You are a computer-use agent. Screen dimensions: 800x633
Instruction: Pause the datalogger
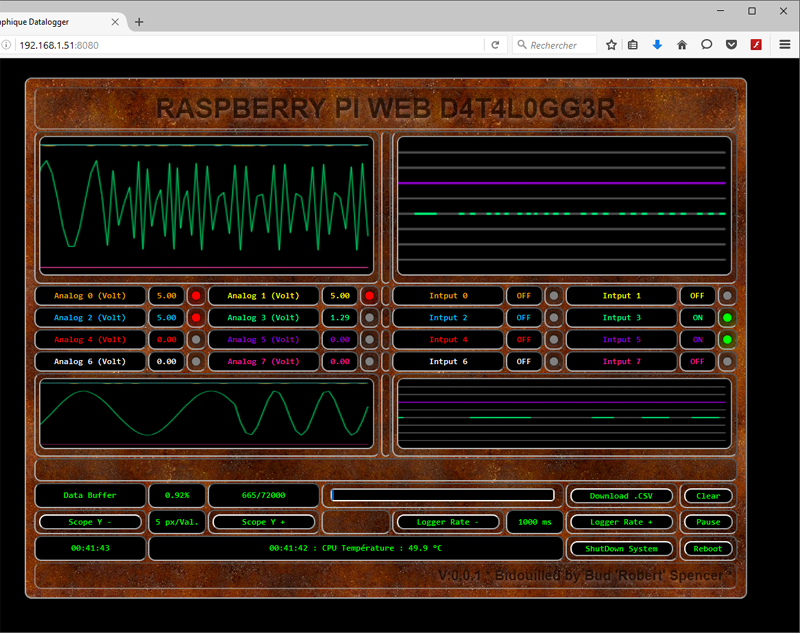708,522
